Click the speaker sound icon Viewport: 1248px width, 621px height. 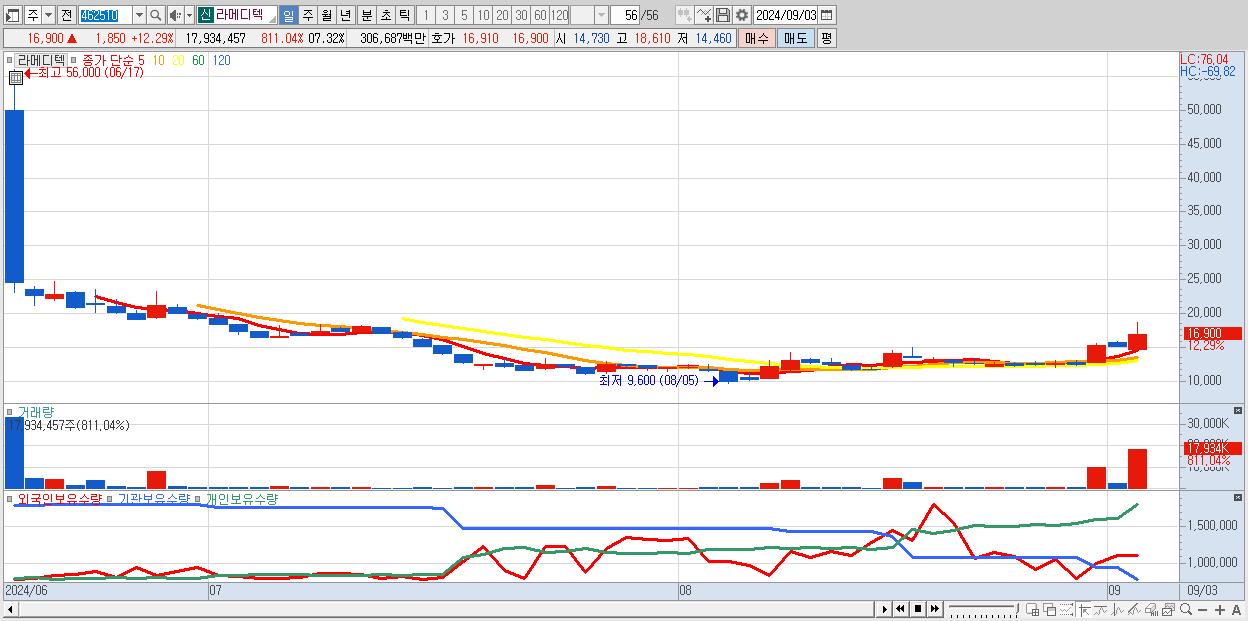(174, 15)
